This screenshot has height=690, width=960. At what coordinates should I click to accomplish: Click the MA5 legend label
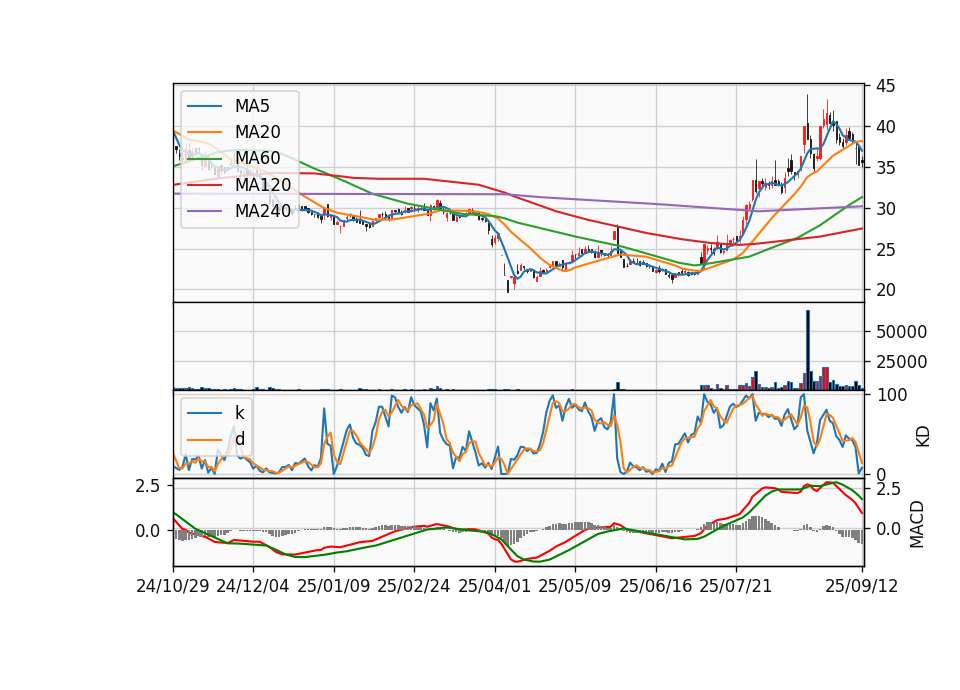(252, 106)
